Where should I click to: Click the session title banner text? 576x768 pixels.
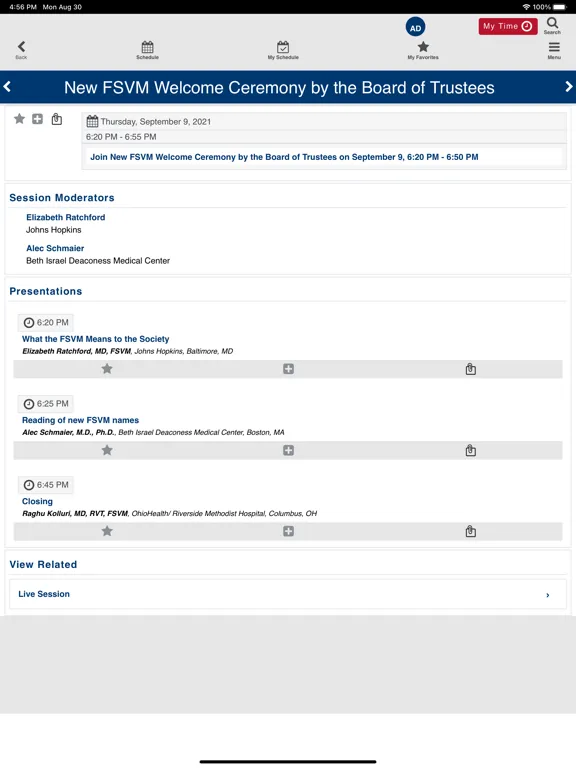click(x=279, y=87)
